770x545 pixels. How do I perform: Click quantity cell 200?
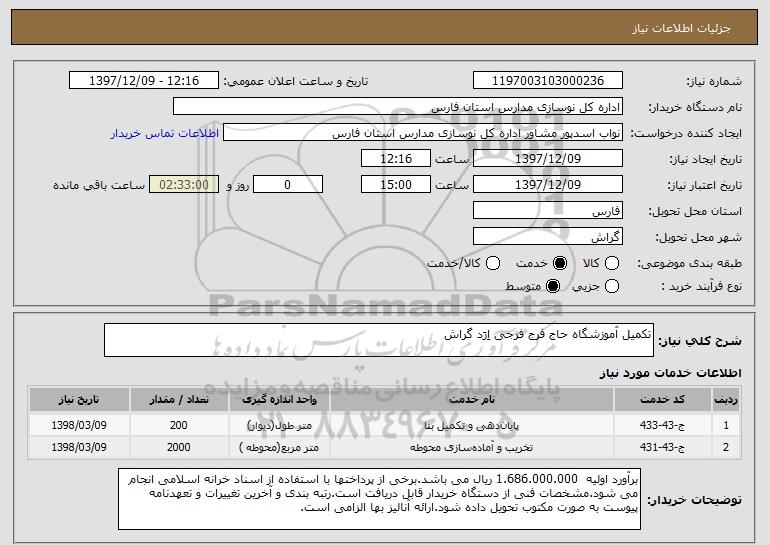coord(179,425)
